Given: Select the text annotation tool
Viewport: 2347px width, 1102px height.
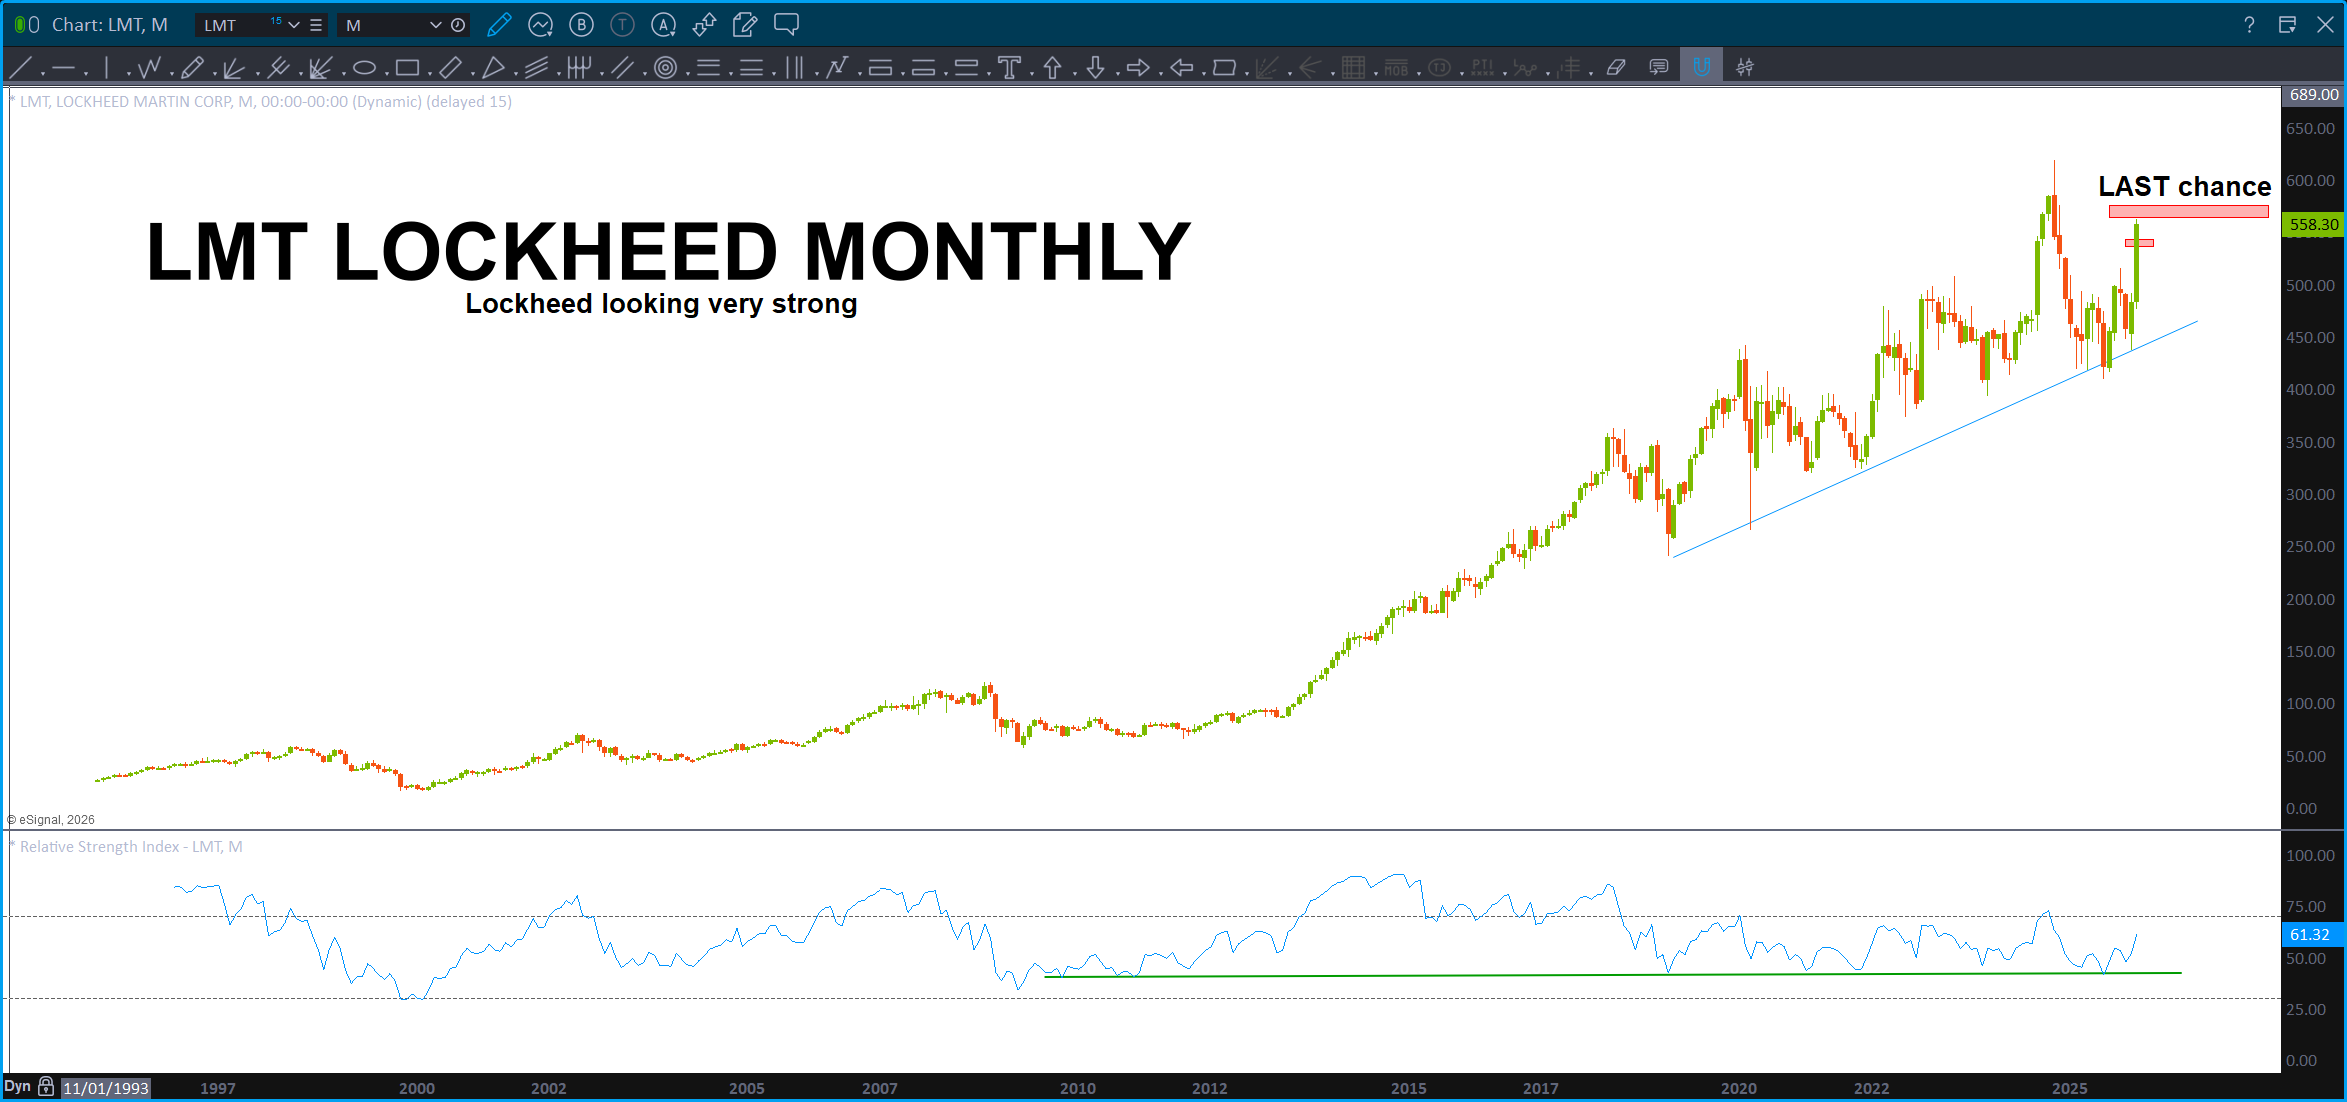Looking at the screenshot, I should tap(1009, 68).
